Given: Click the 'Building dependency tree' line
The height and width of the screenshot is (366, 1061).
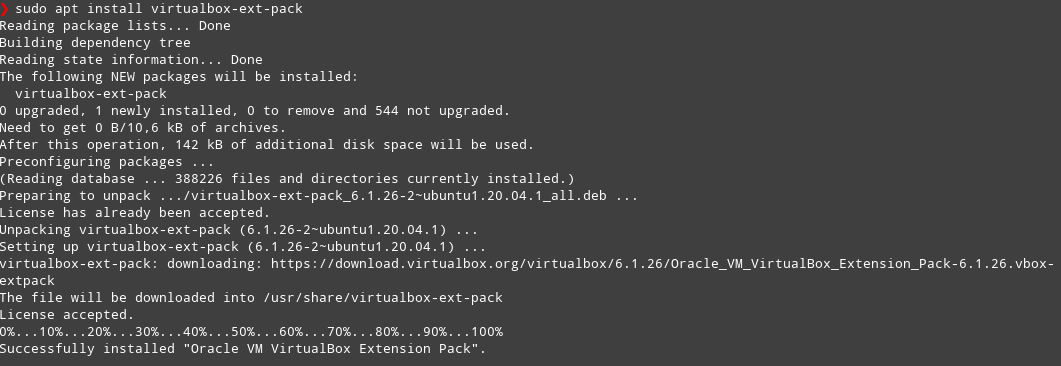Looking at the screenshot, I should coord(95,43).
